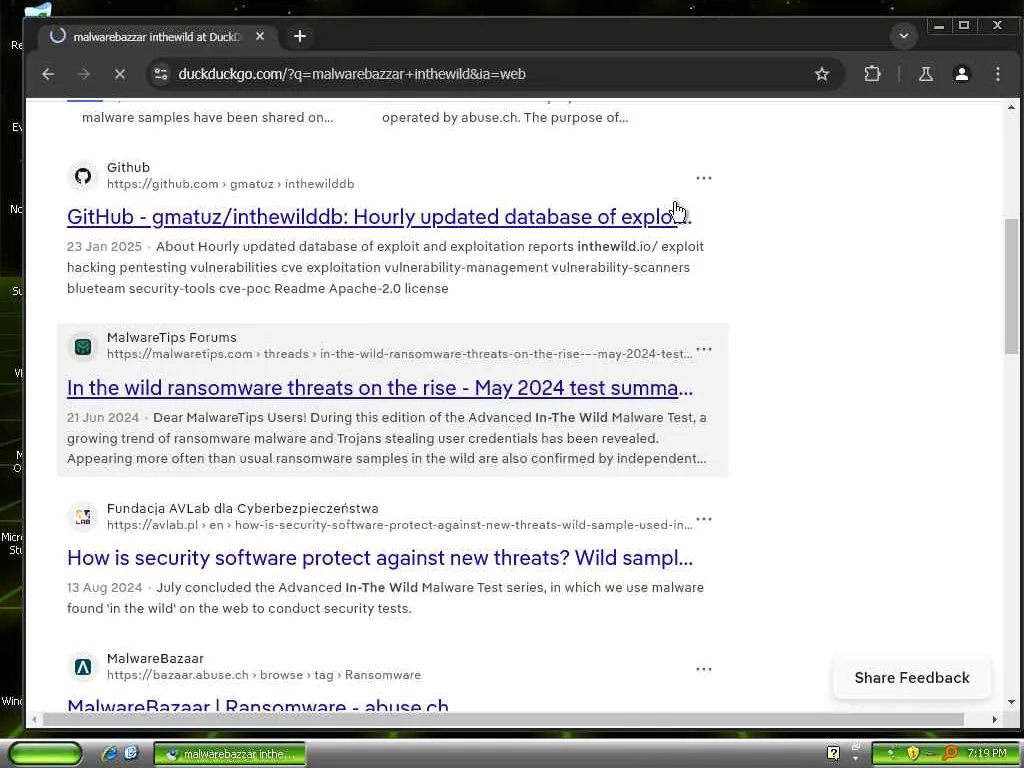The width and height of the screenshot is (1024, 768).
Task: Click the help question mark tray icon
Action: 833,753
